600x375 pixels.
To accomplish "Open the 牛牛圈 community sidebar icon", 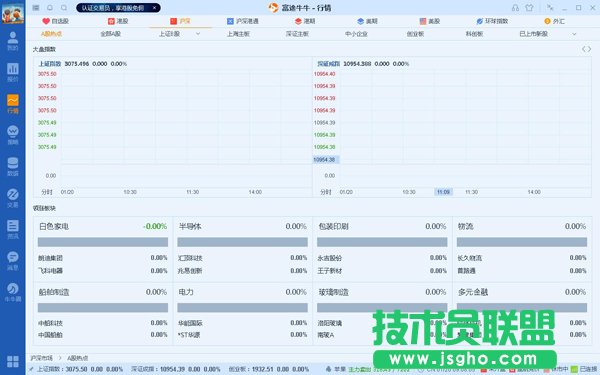I will click(x=13, y=292).
